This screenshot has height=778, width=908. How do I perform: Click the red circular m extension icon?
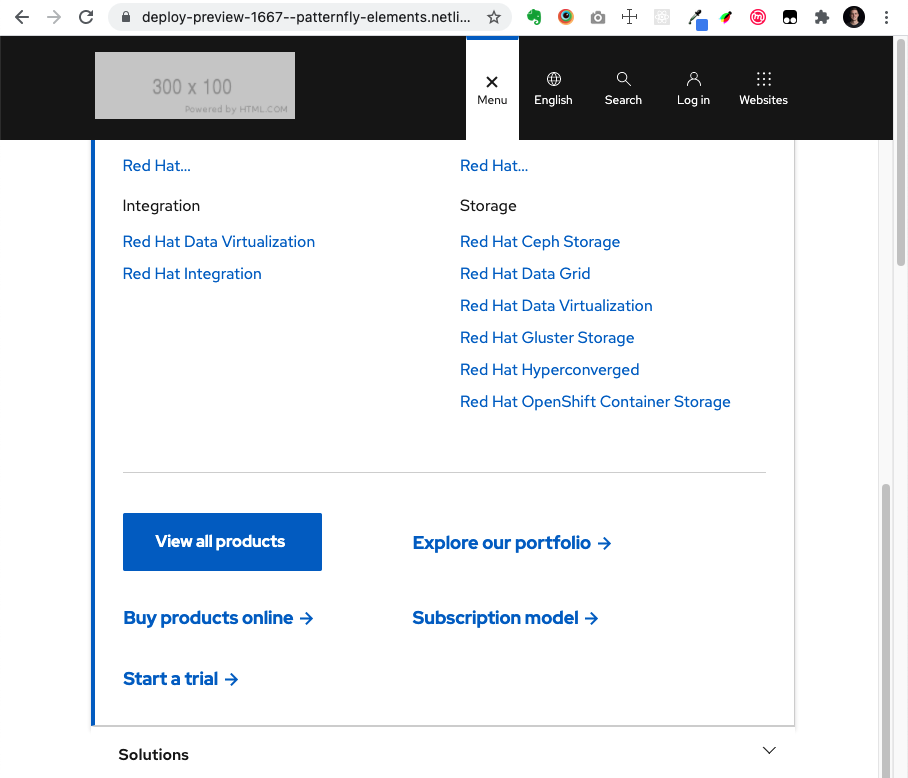[757, 18]
